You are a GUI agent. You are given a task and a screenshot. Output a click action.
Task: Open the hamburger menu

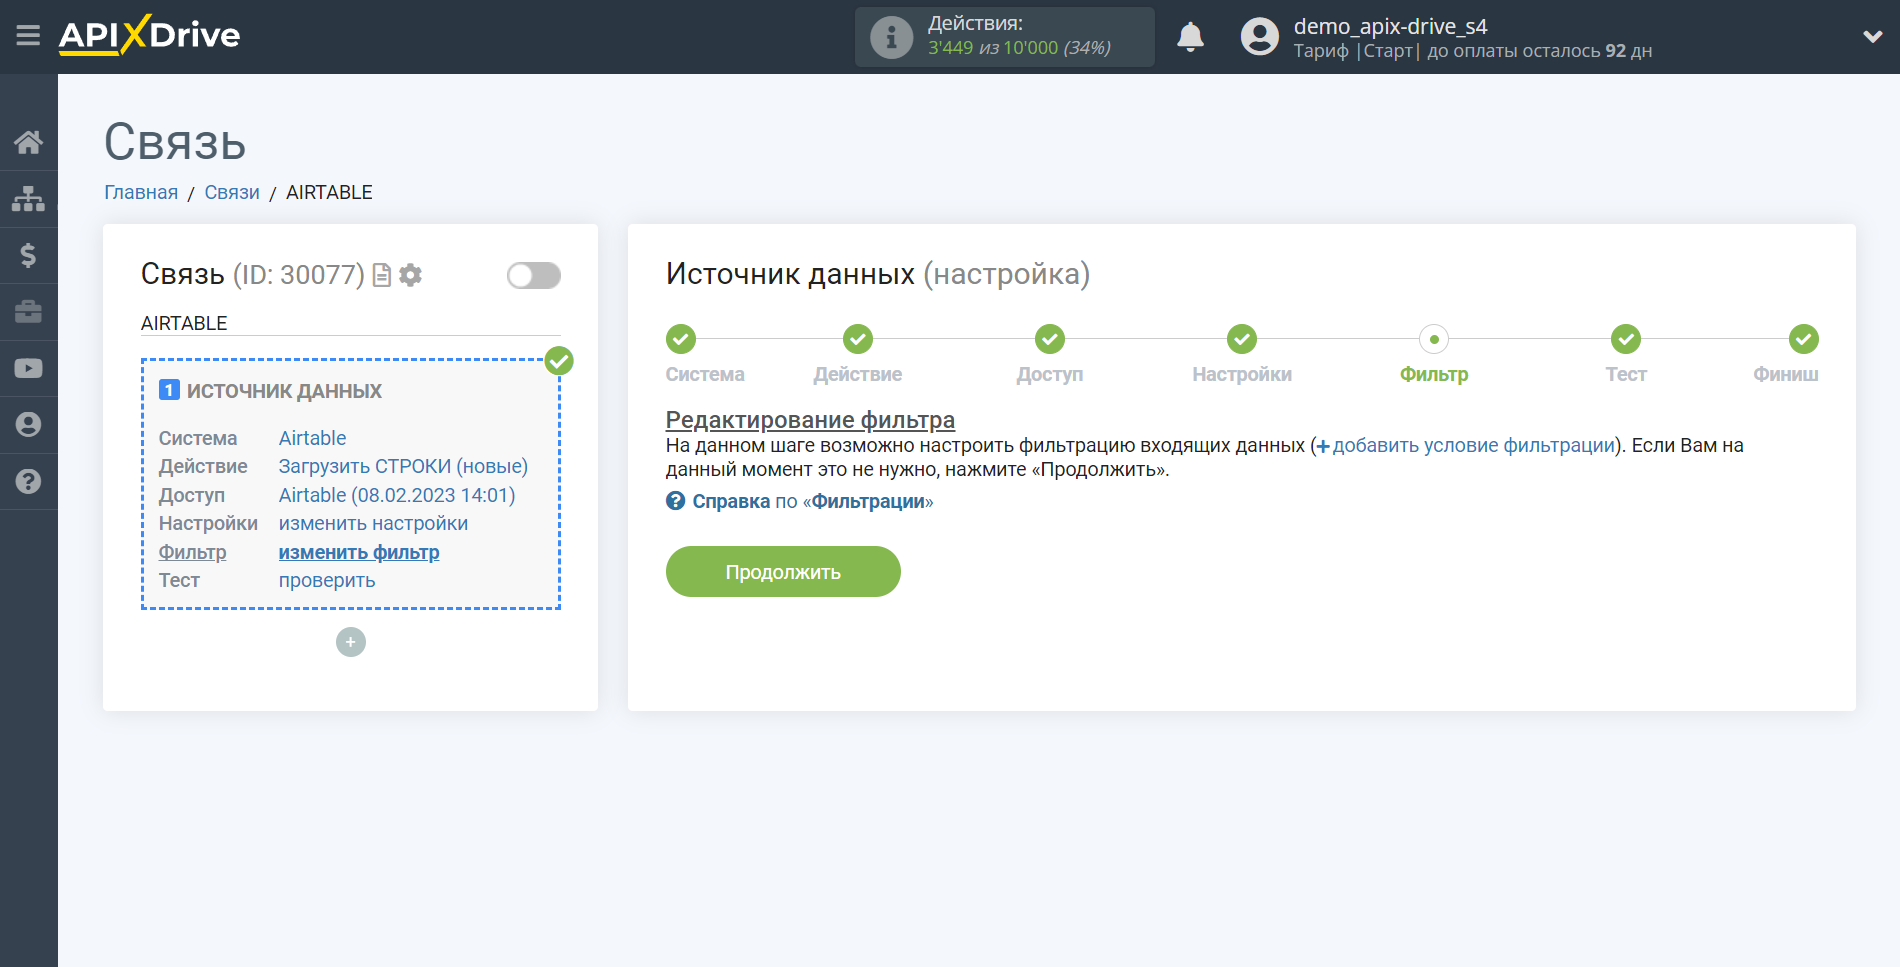[28, 36]
